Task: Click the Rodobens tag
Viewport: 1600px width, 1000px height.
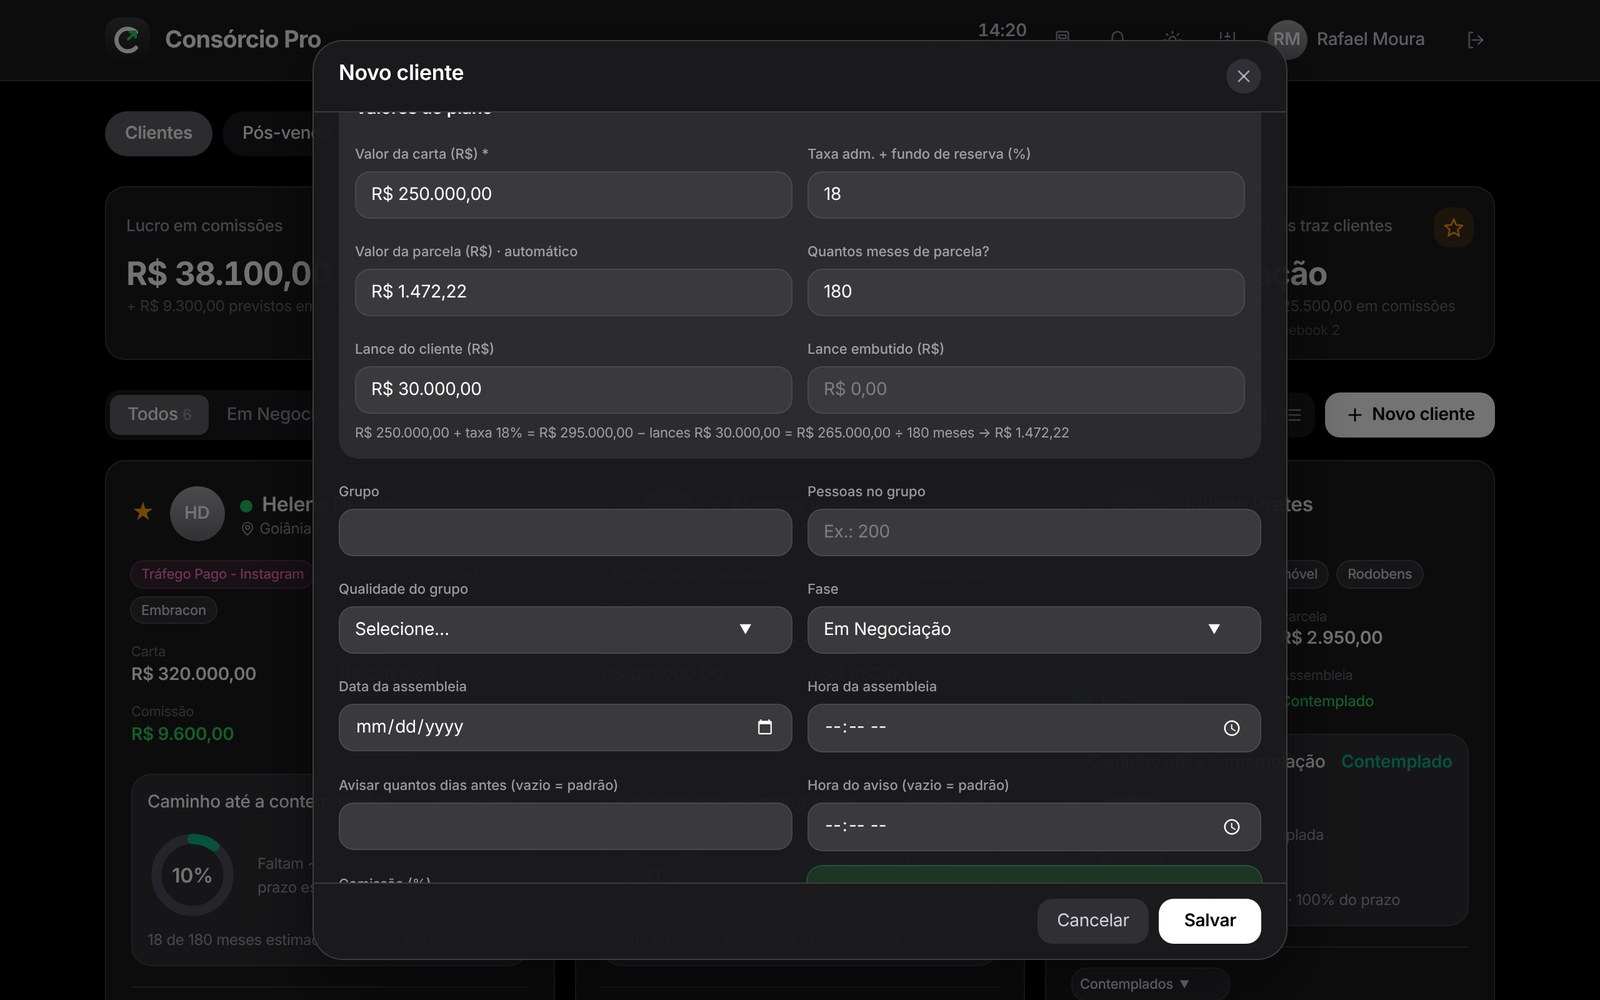Action: pos(1379,574)
